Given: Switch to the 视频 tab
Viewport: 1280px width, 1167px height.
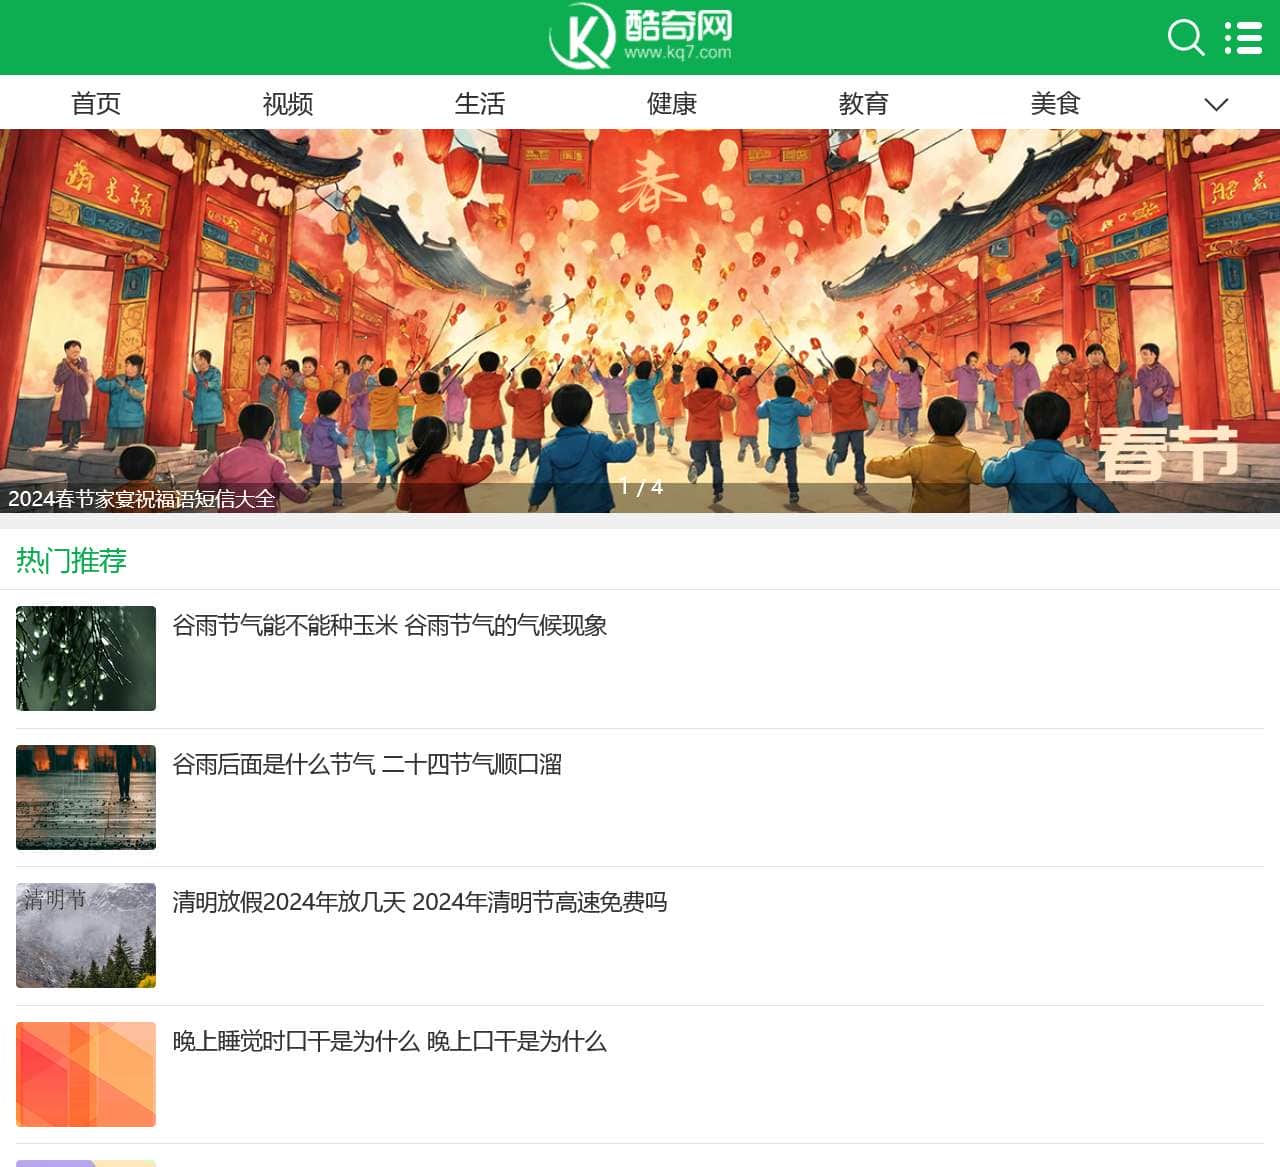Looking at the screenshot, I should (x=288, y=103).
